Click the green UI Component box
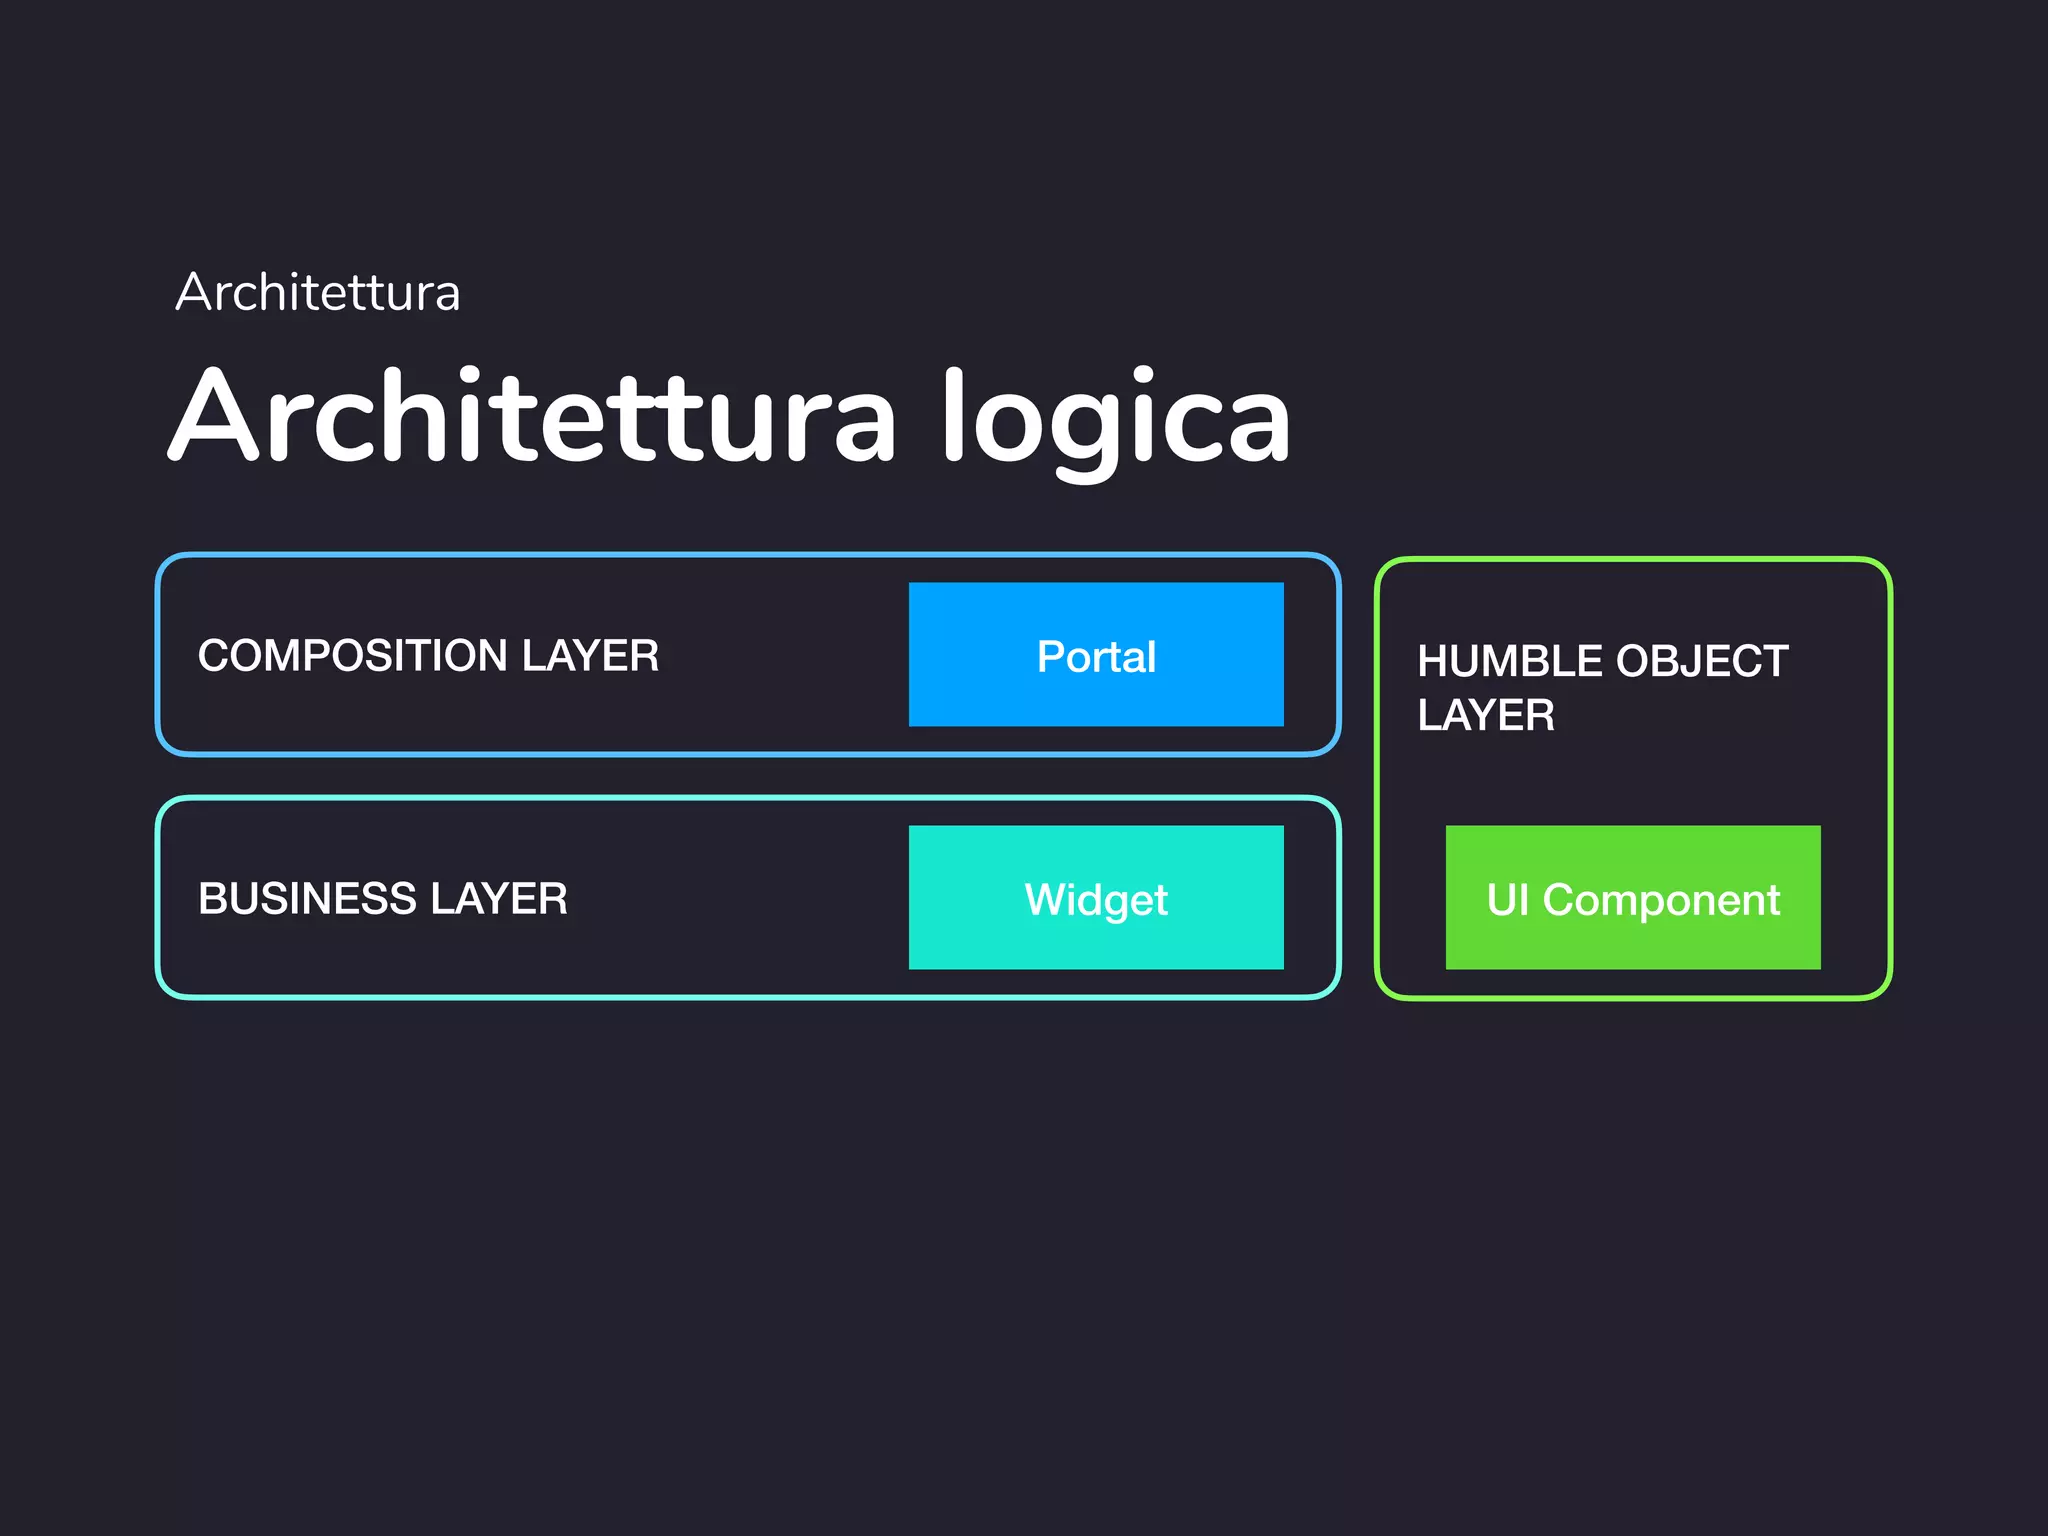This screenshot has height=1536, width=2048. 1632,897
